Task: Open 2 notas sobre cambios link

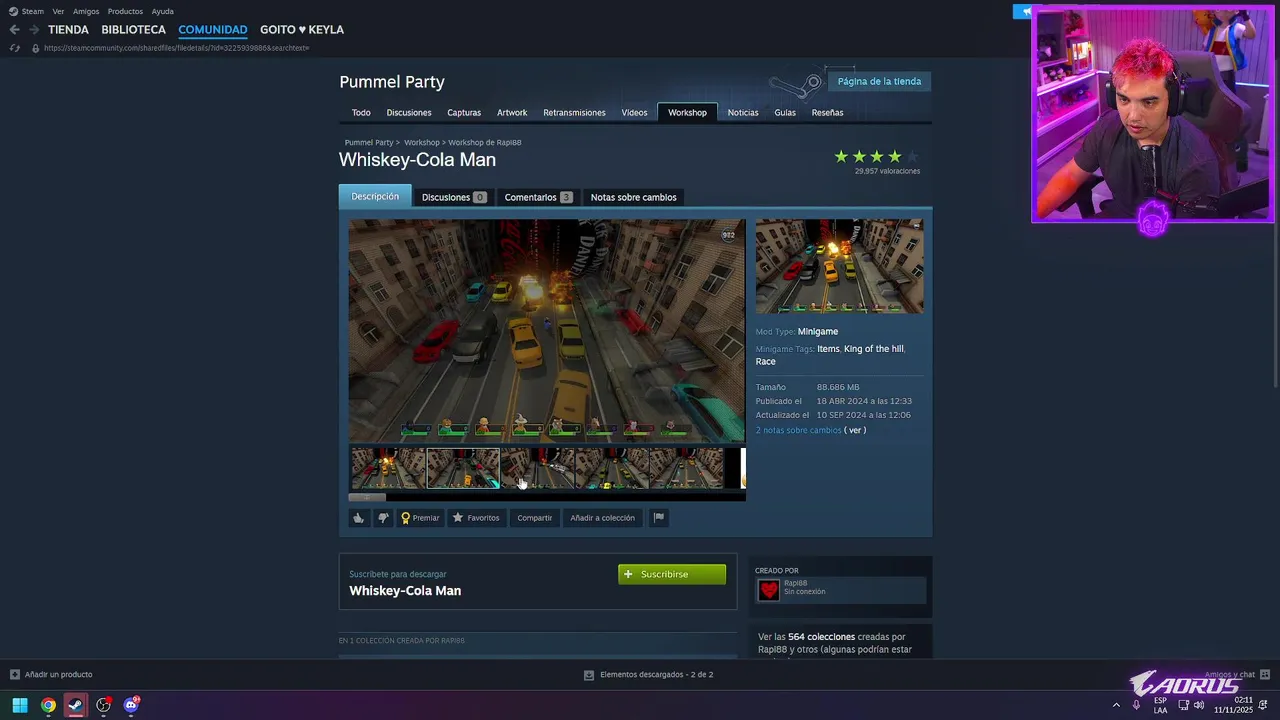Action: tap(798, 430)
